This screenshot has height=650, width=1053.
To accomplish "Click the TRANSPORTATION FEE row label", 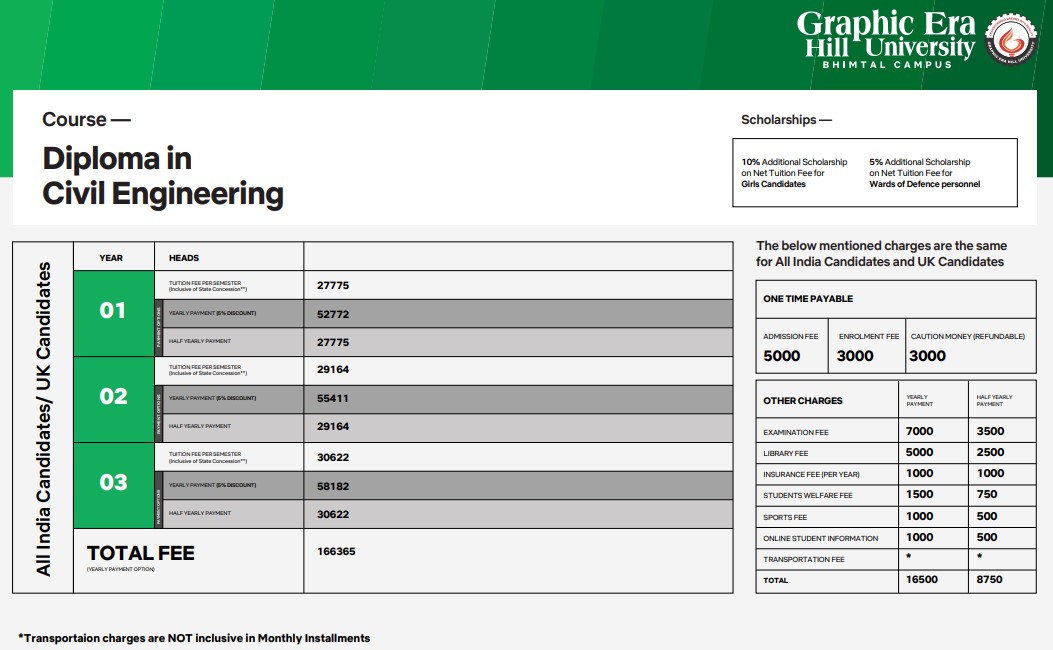I will (804, 559).
